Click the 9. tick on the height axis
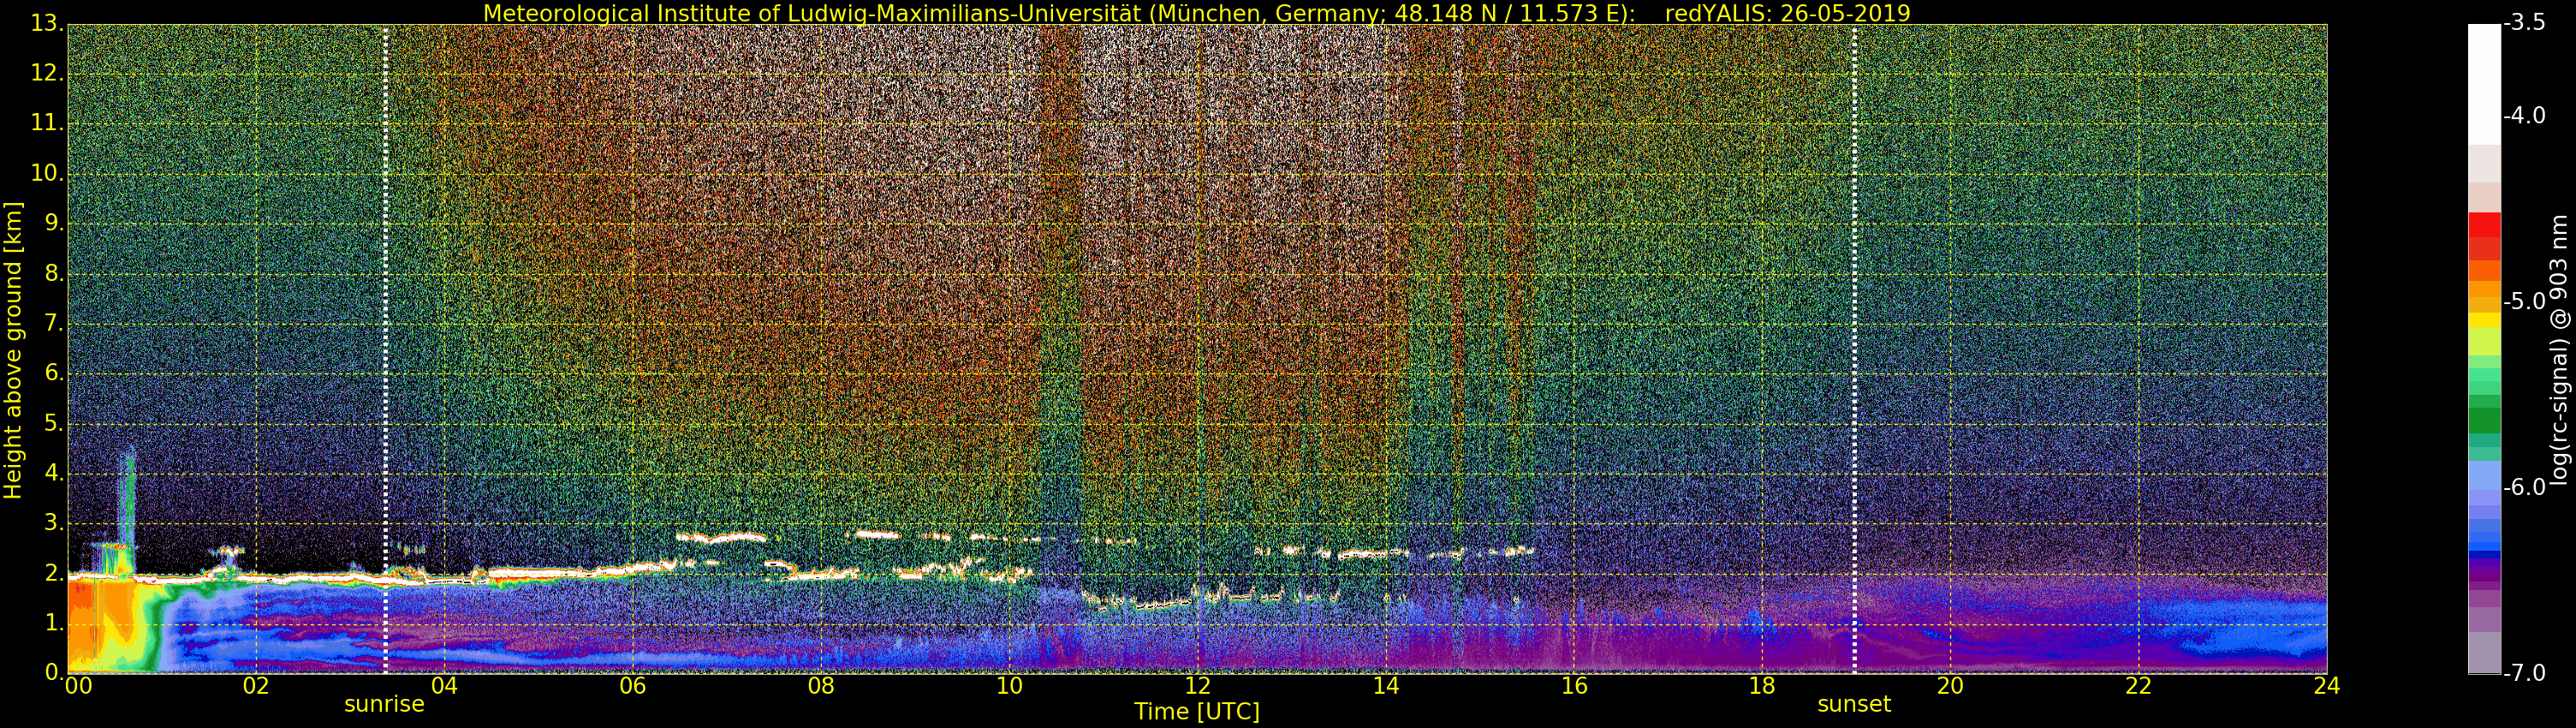 click(x=54, y=223)
